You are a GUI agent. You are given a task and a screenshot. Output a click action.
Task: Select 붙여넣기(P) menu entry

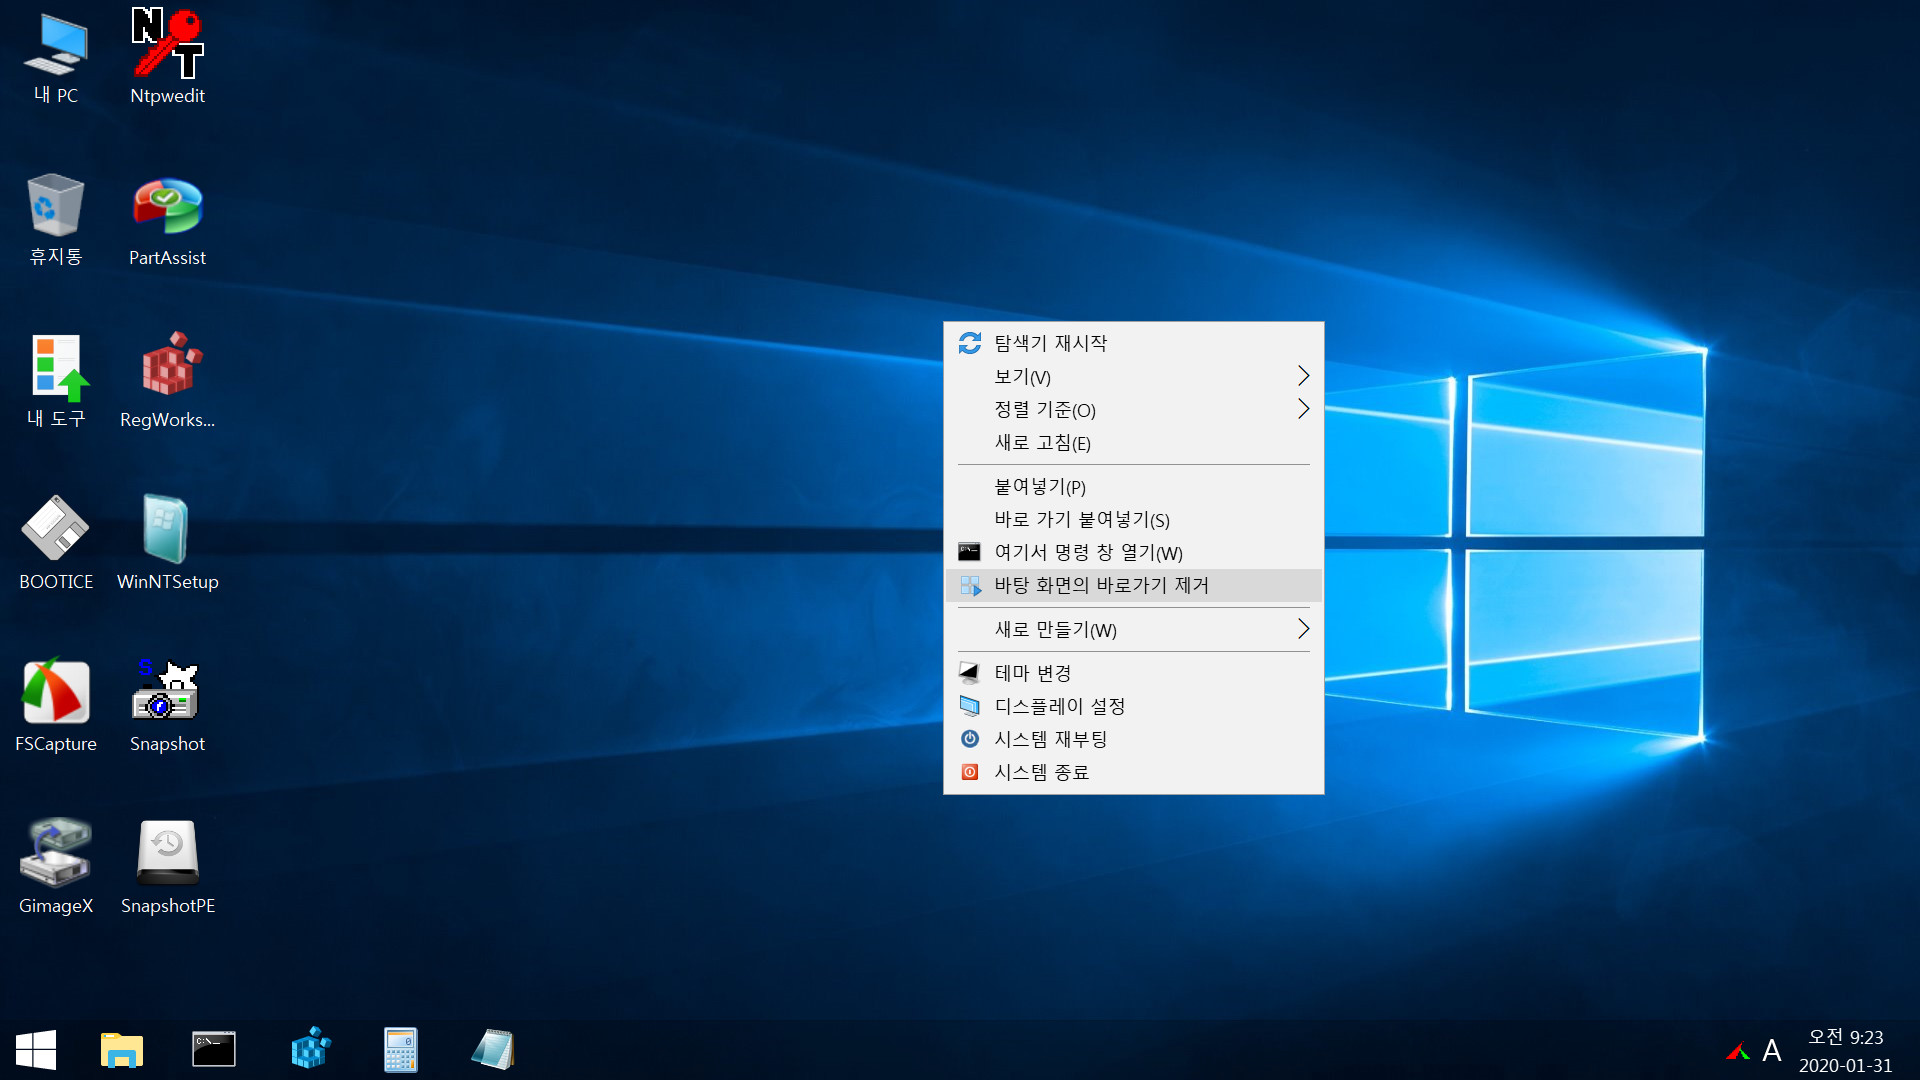point(1134,486)
